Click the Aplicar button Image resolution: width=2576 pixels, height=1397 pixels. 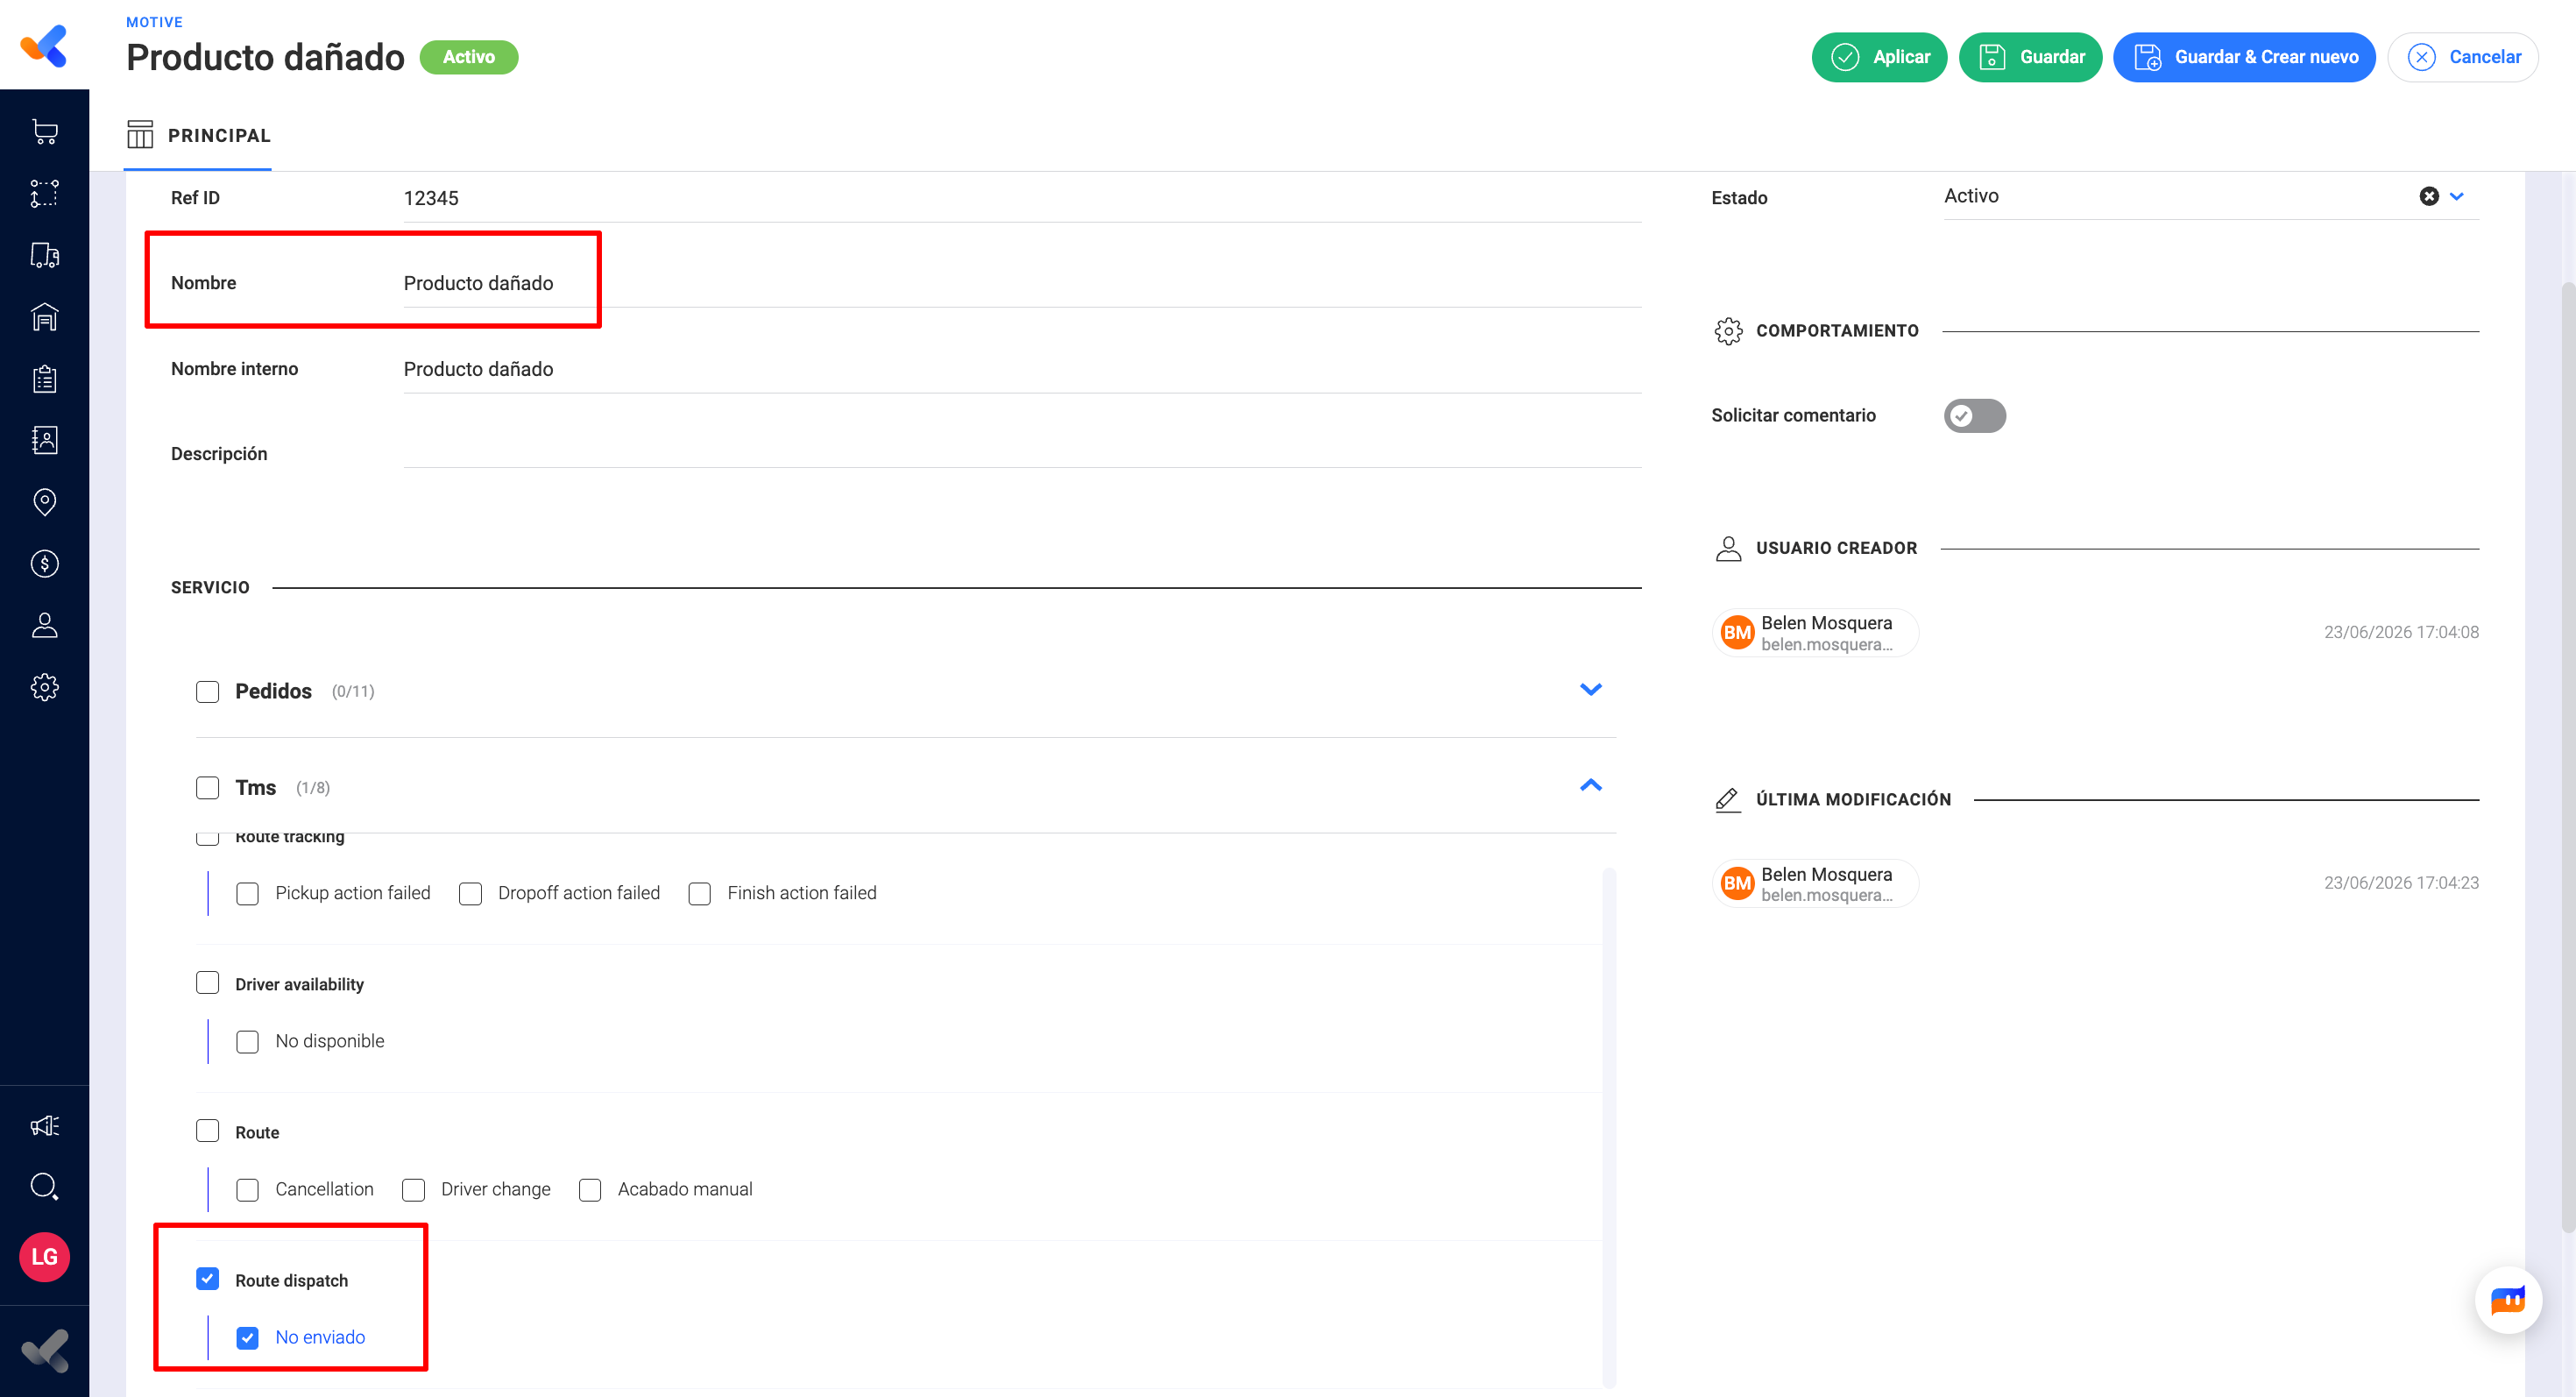pos(1879,57)
